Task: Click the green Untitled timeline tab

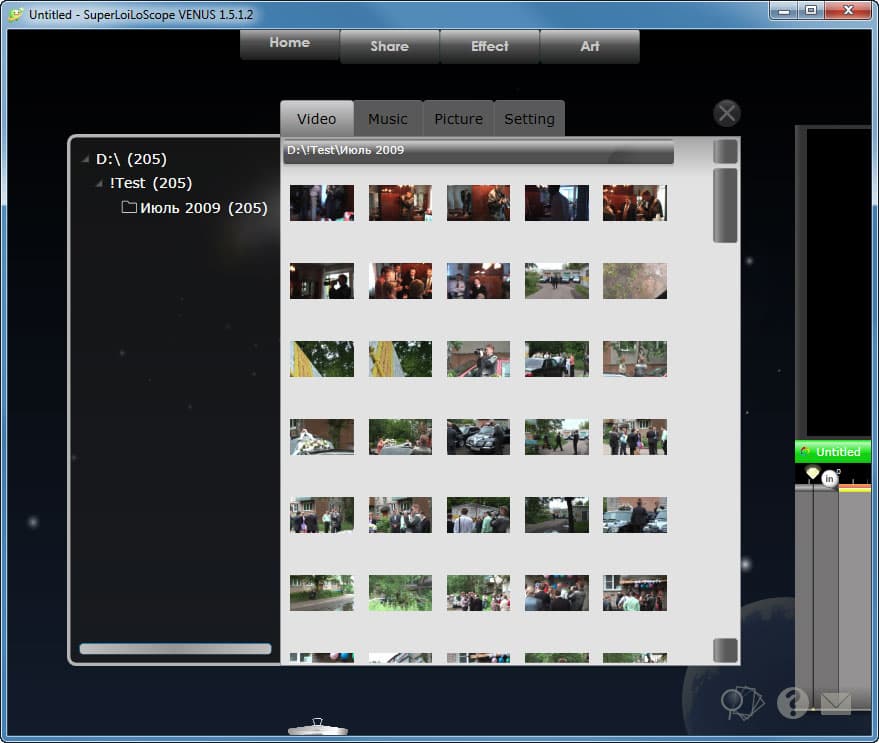Action: [x=833, y=452]
